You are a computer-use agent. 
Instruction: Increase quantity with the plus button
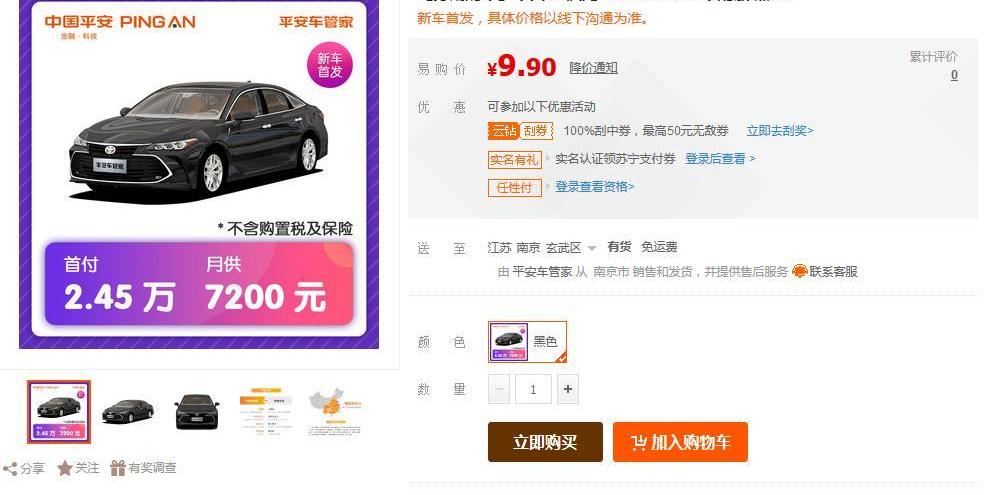coord(568,389)
